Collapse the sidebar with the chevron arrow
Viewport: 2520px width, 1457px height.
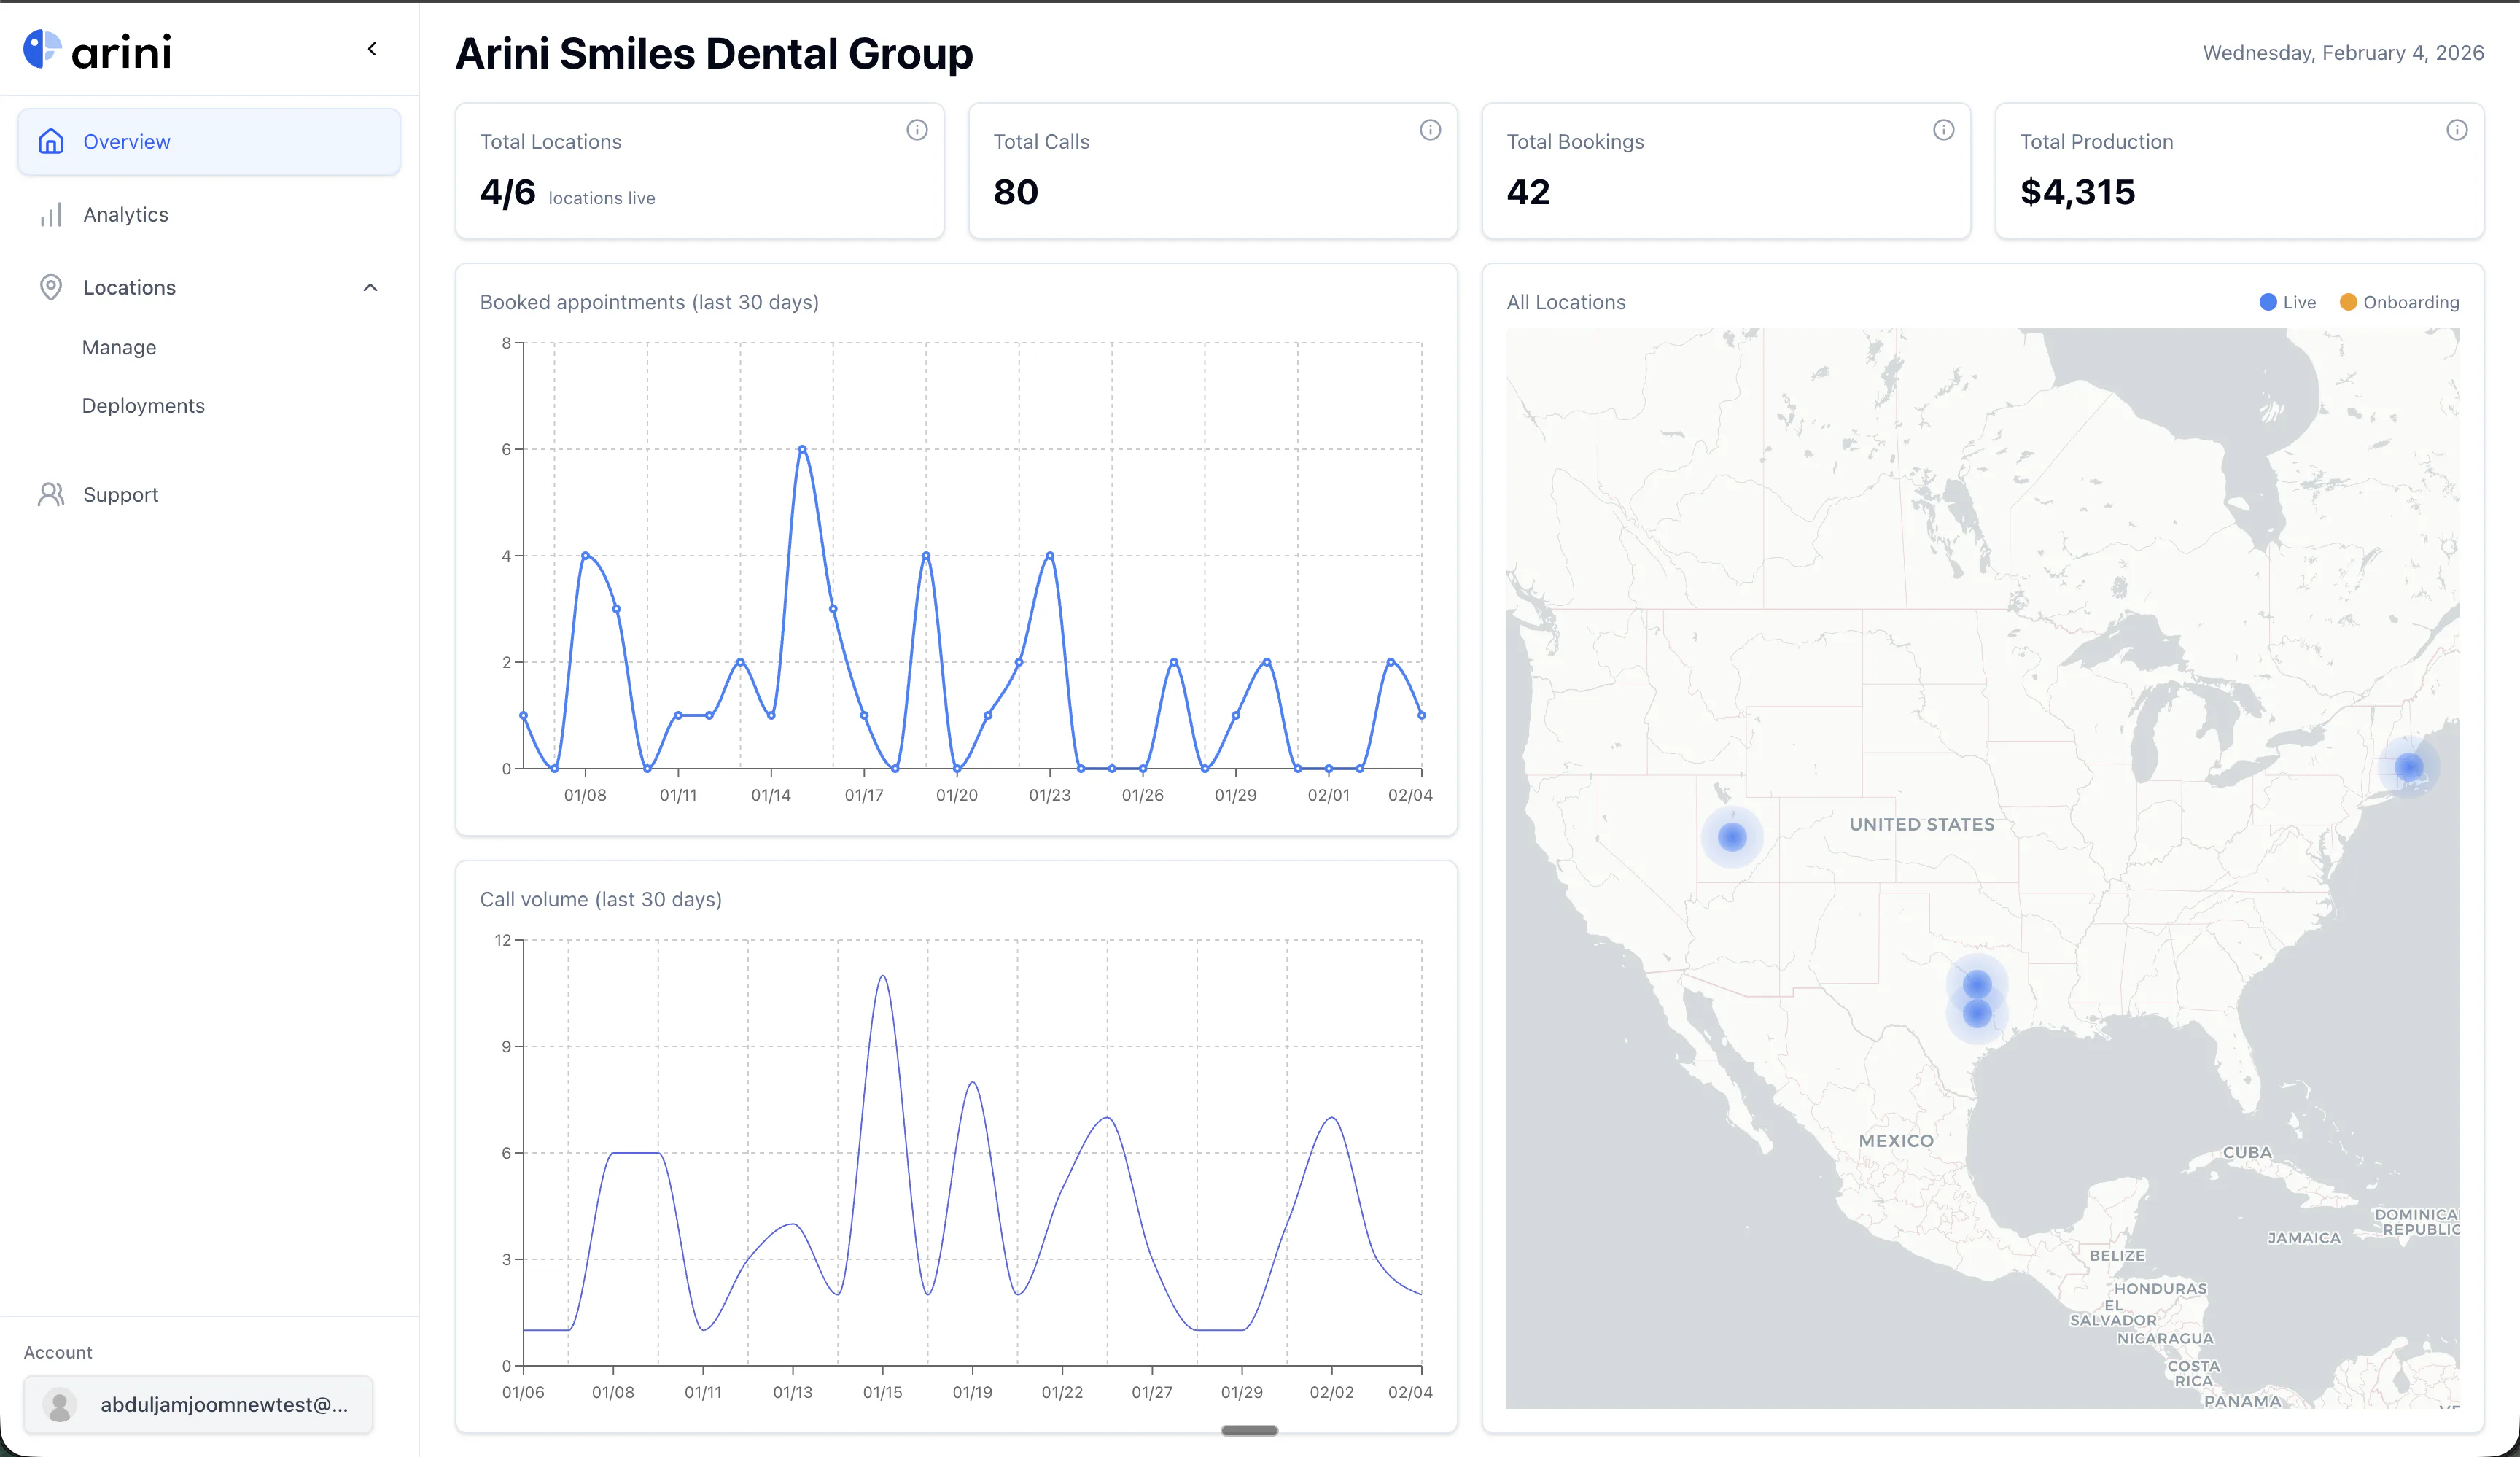[372, 49]
